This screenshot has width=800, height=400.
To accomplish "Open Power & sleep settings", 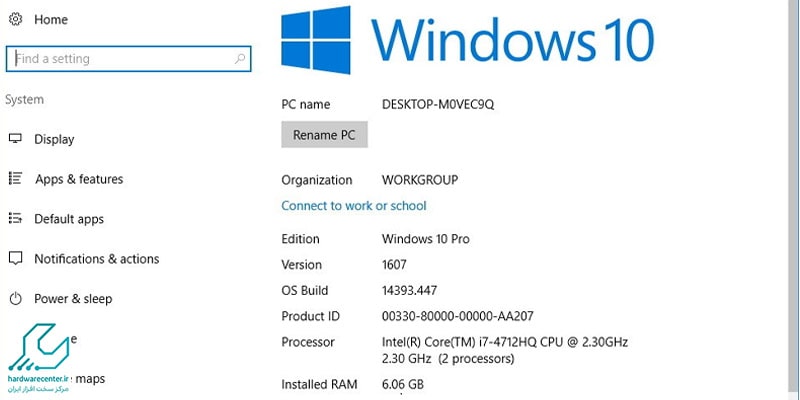I will (x=73, y=298).
